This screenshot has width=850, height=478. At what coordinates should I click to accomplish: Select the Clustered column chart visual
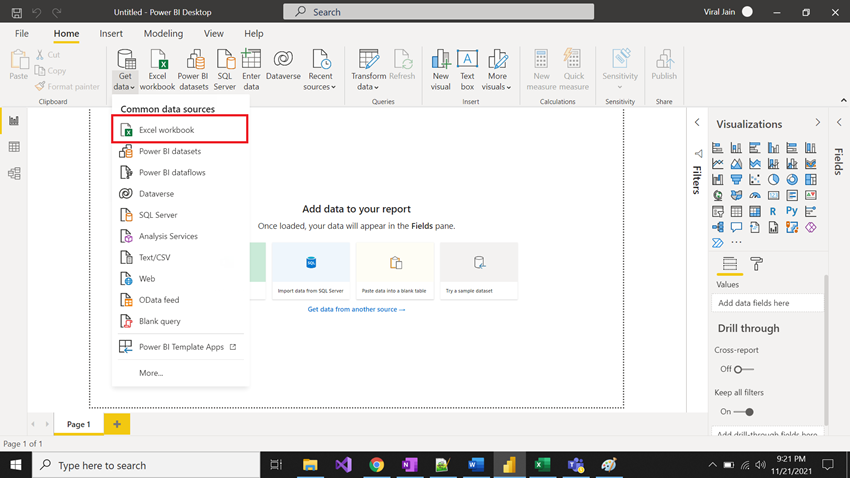774,148
